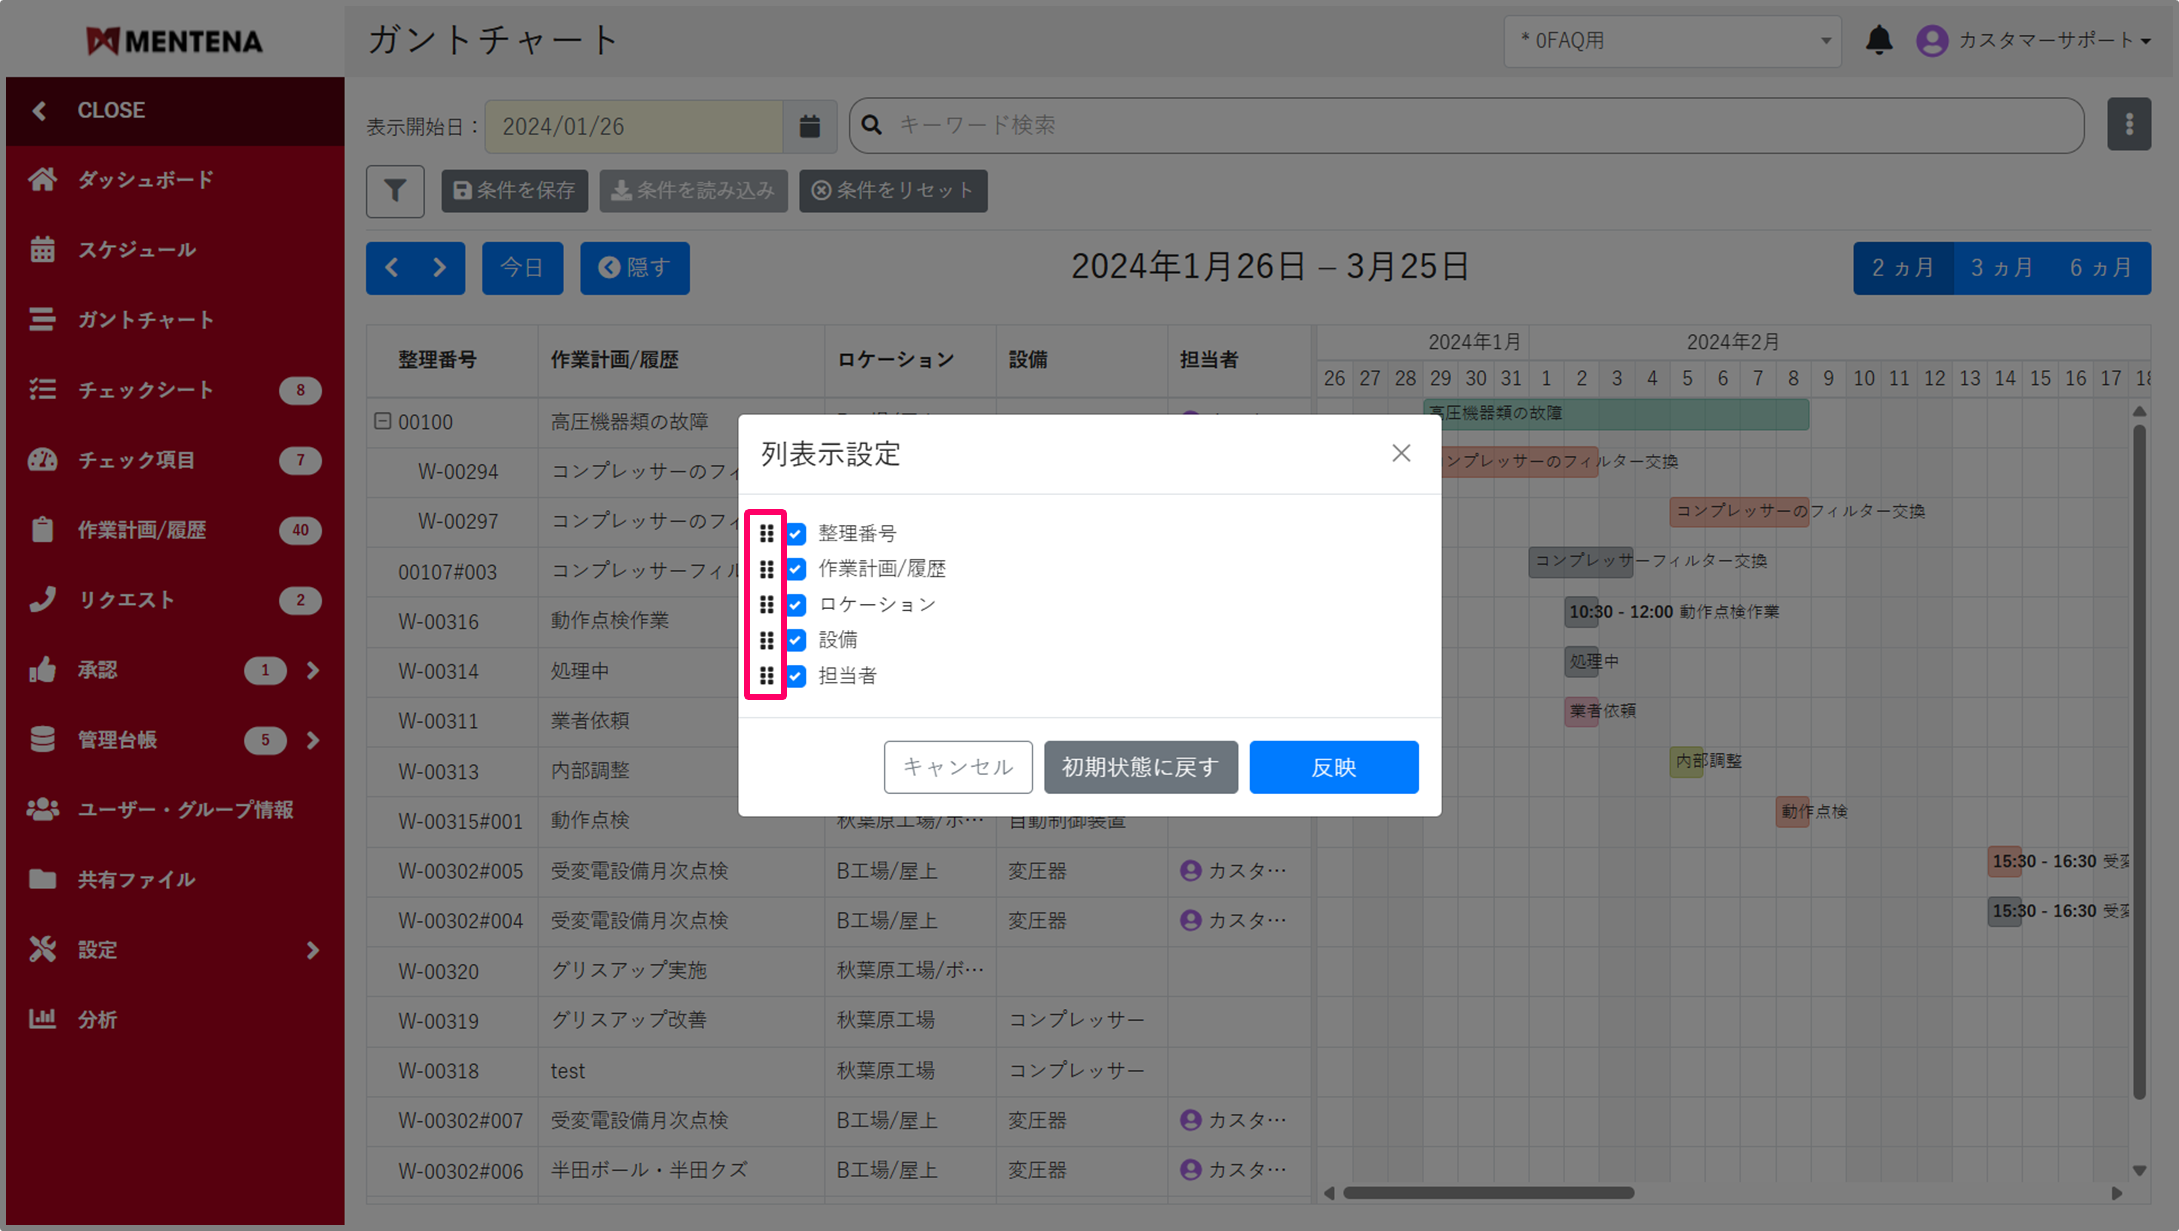Viewport: 2179px width, 1231px height.
Task: Switch to the 6ヵ月 view tab
Action: coord(2100,268)
